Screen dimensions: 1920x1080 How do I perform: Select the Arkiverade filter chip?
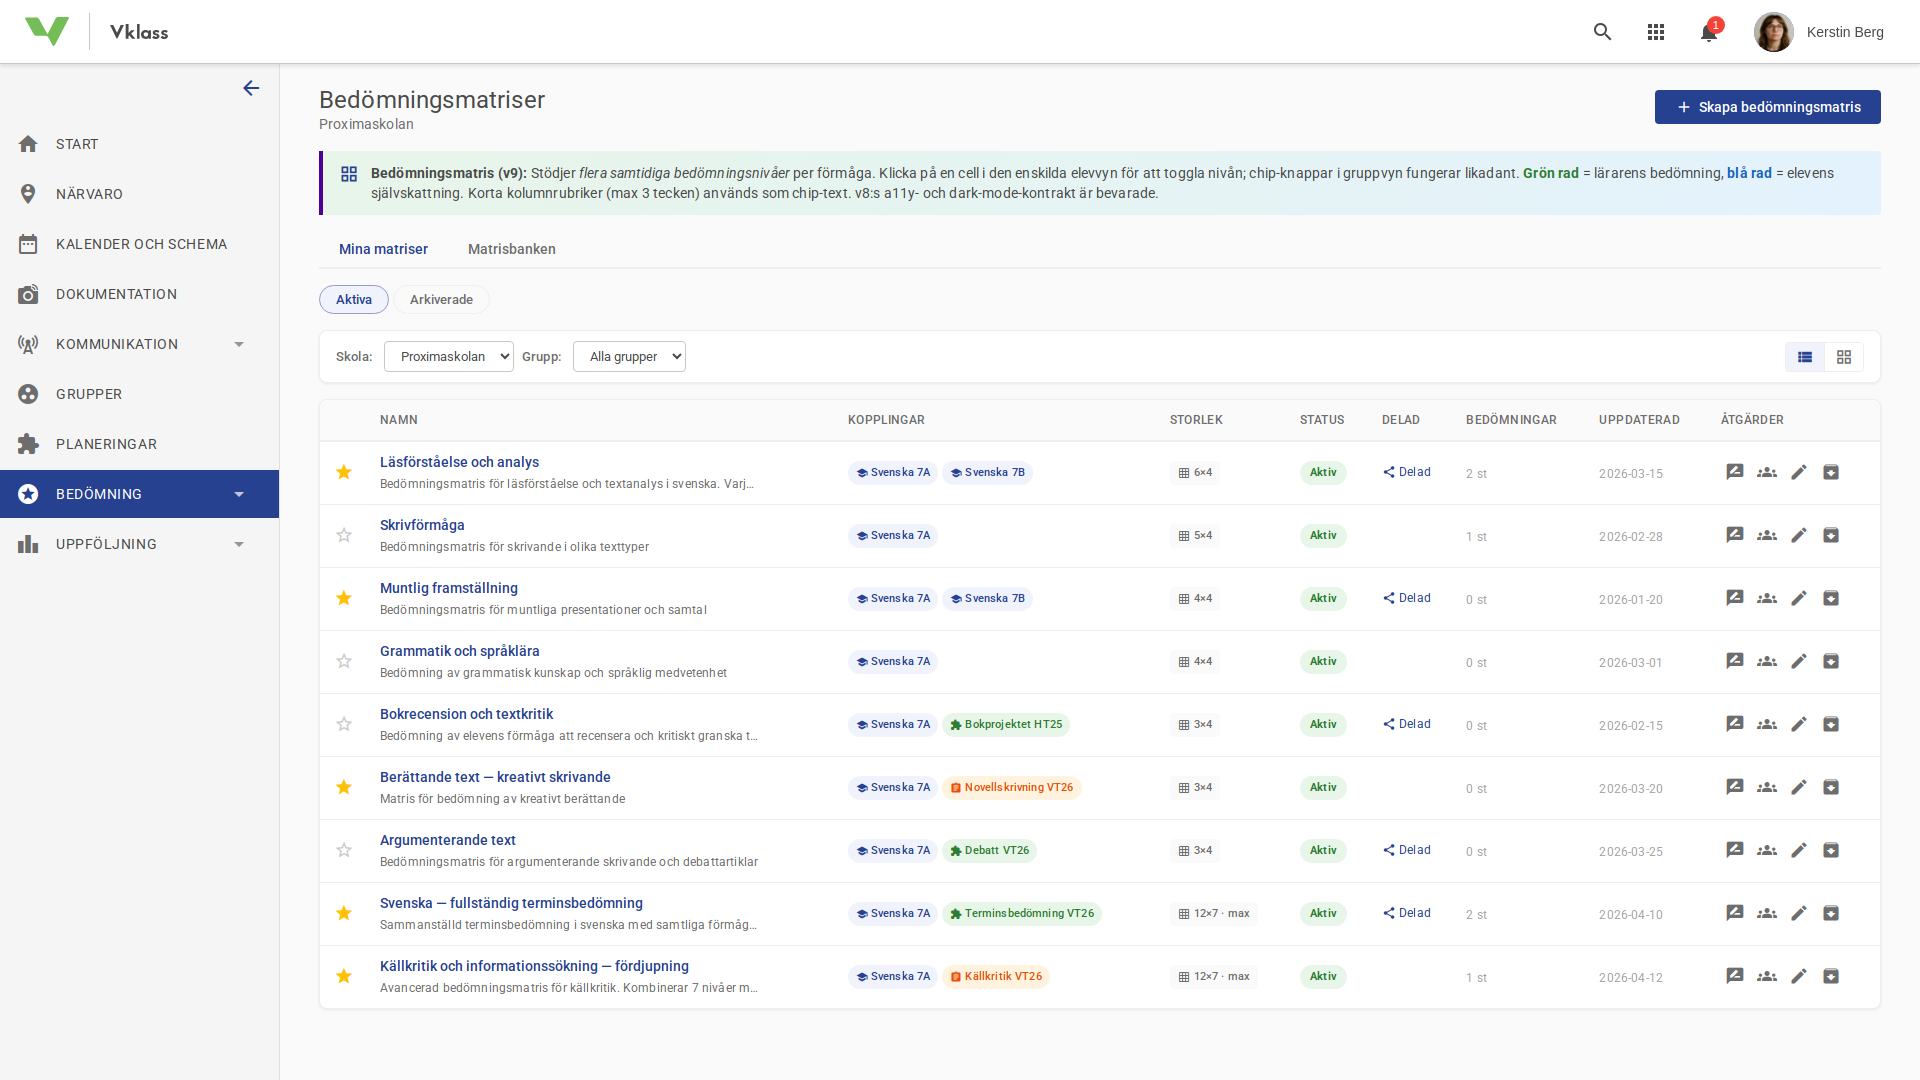pos(441,299)
